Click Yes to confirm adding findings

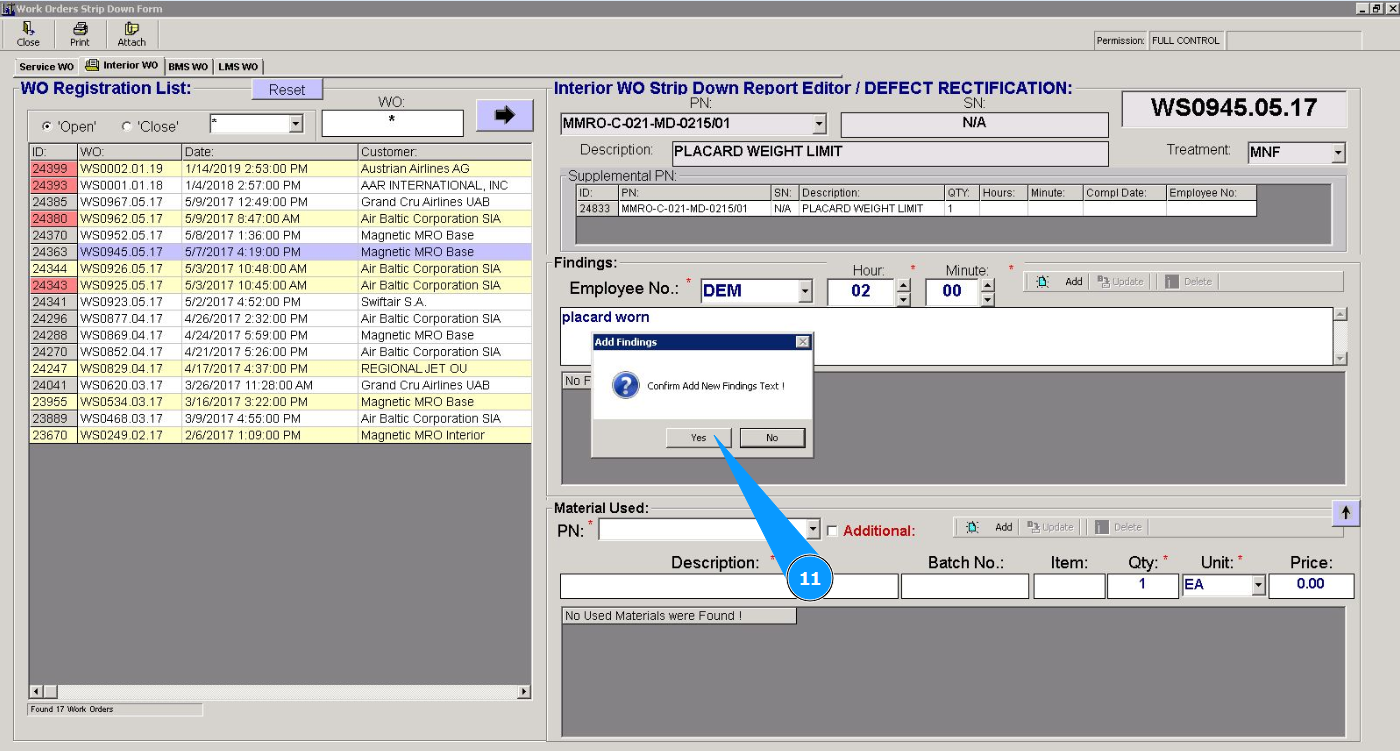[x=698, y=438]
